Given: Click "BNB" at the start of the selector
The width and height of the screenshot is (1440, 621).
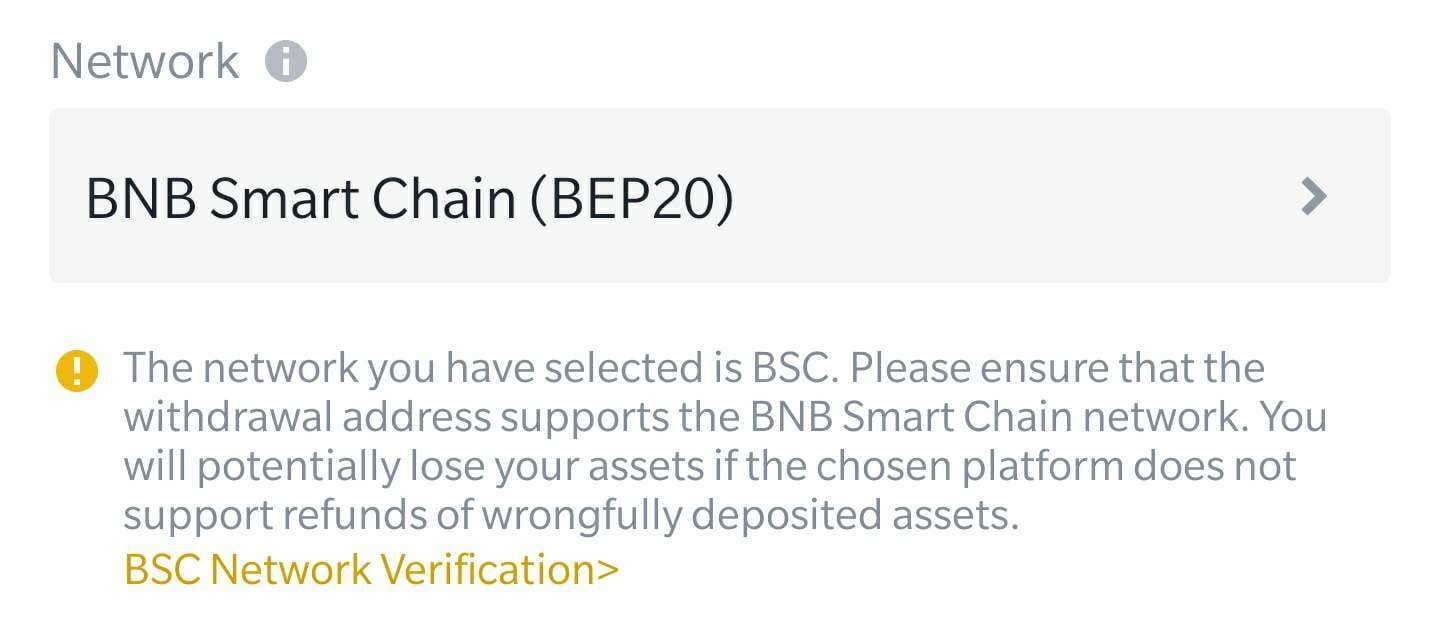Looking at the screenshot, I should 142,198.
